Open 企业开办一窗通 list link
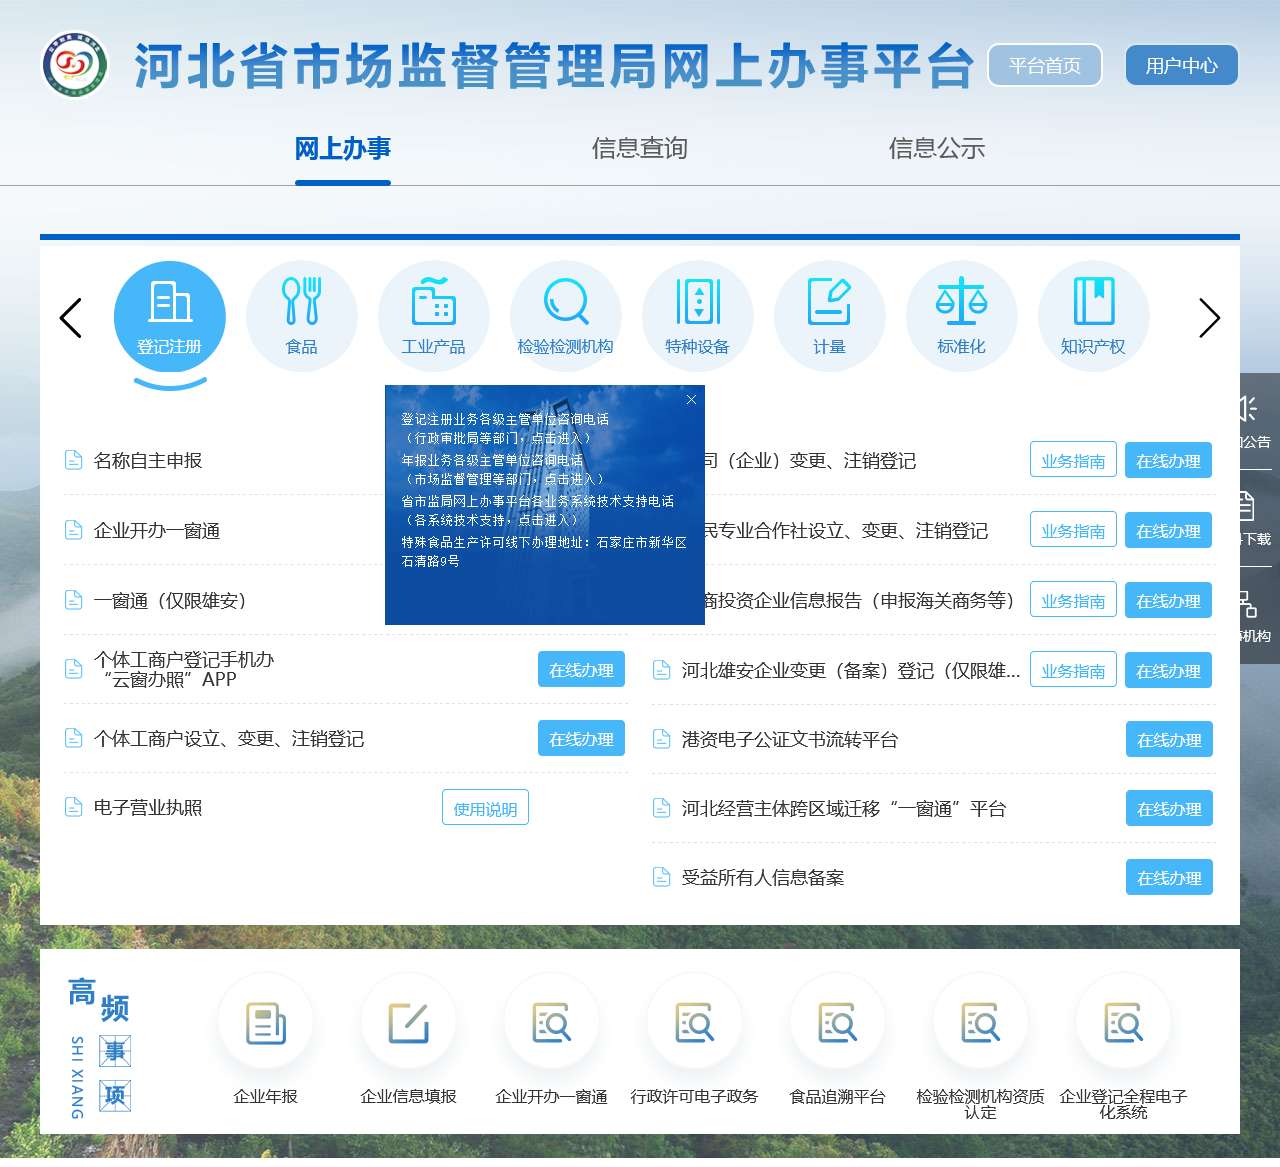1280x1167 pixels. pos(157,530)
